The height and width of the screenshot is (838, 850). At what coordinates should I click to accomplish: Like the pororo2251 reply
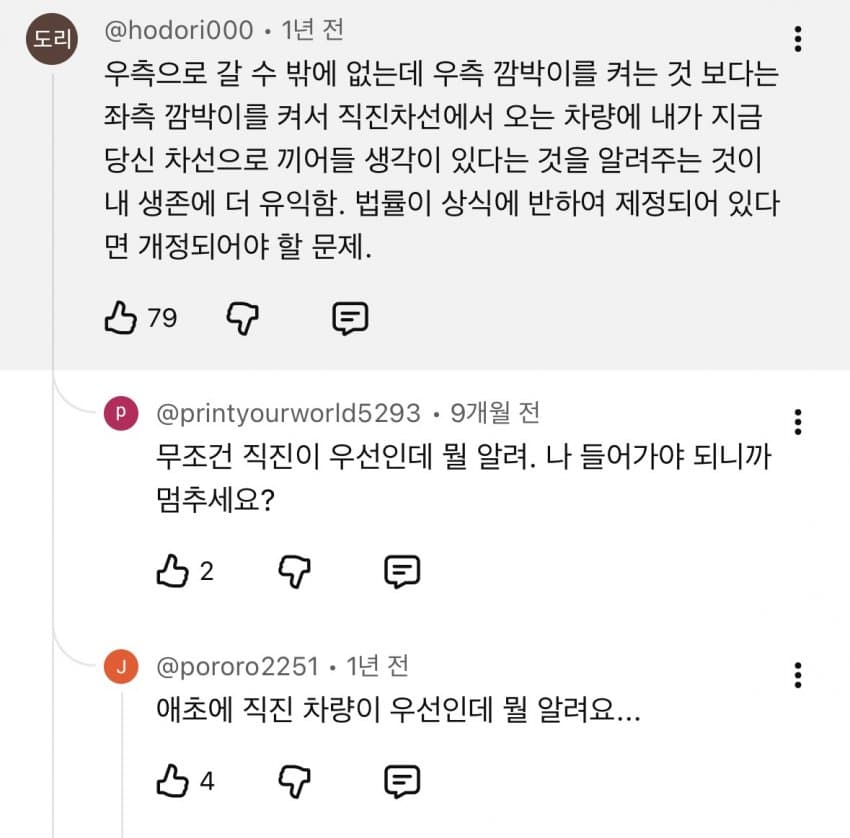click(173, 780)
